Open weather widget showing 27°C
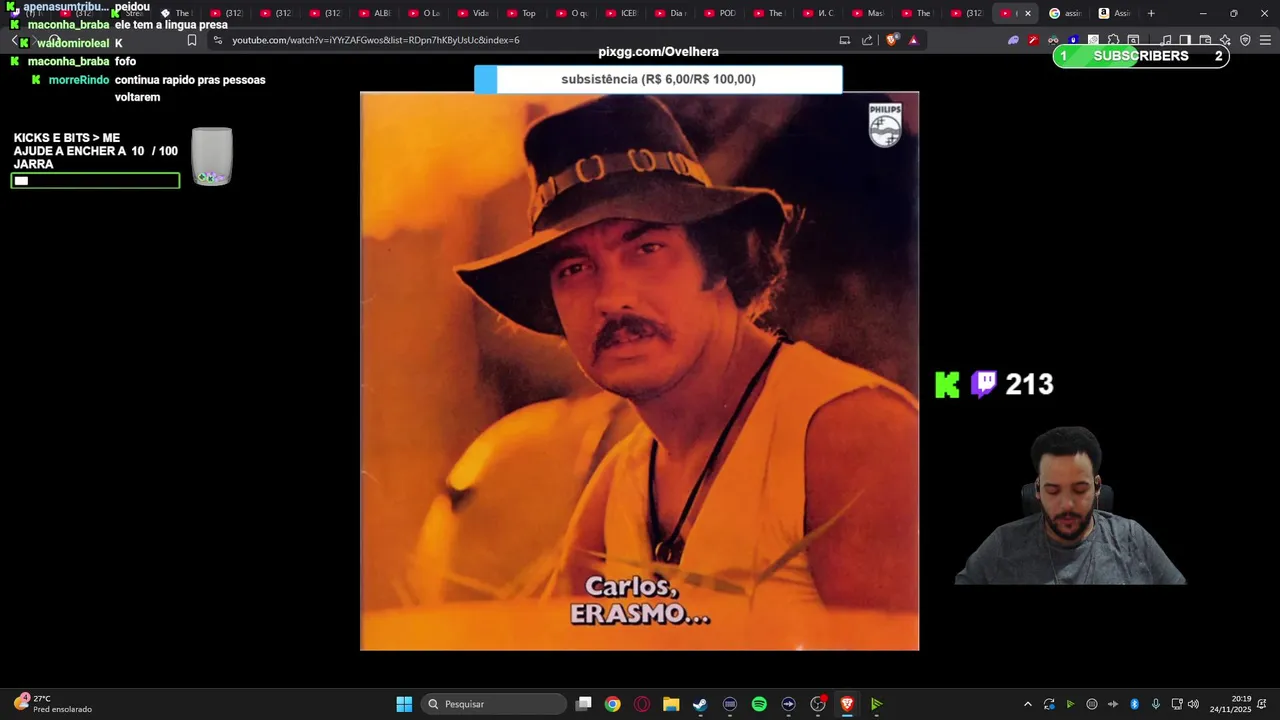This screenshot has width=1280, height=720. tap(52, 704)
